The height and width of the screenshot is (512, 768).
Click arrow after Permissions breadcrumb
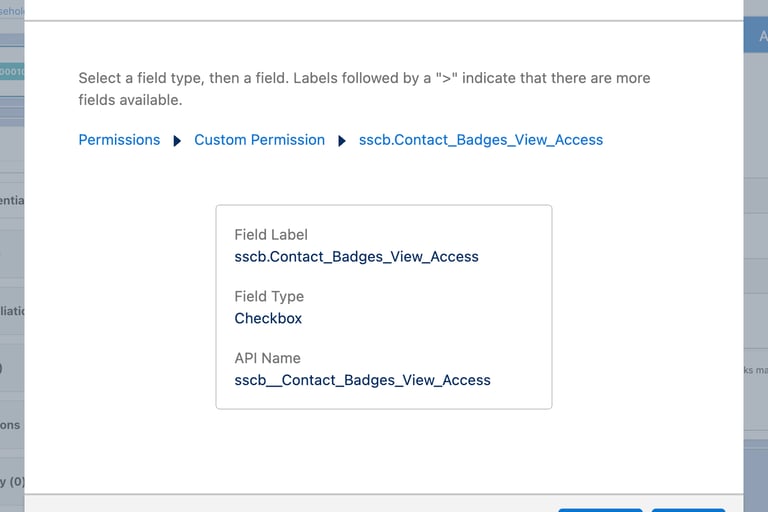177,141
